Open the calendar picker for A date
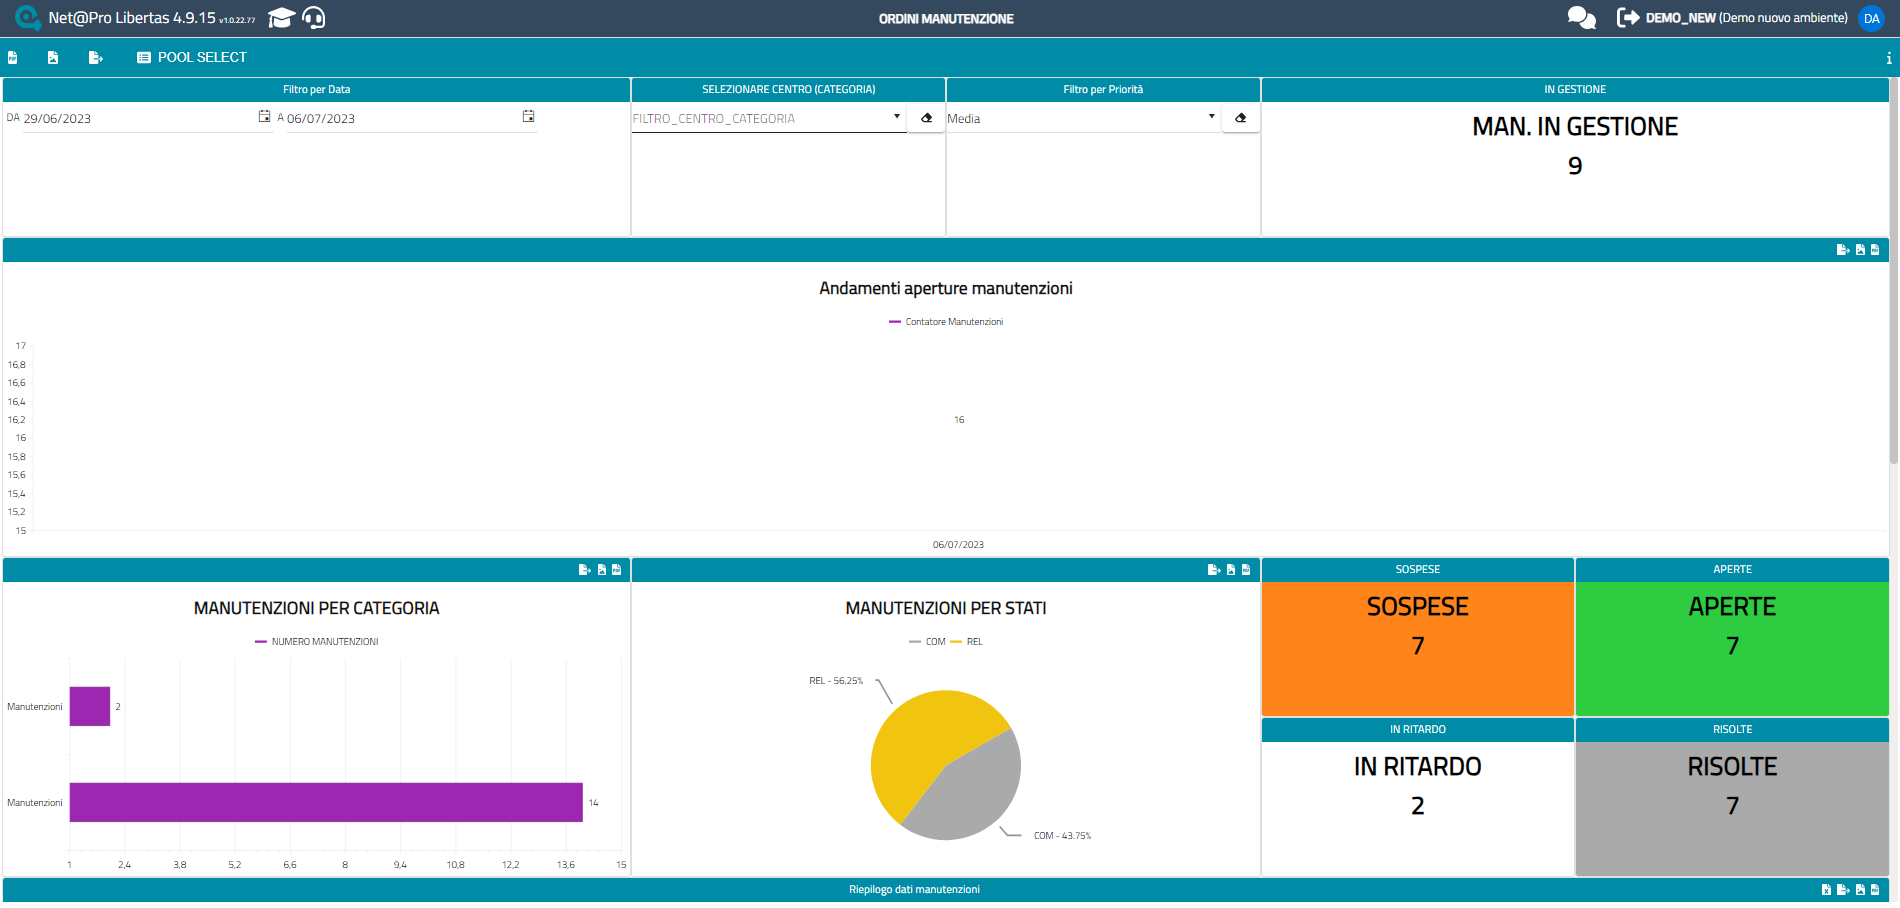Screen dimensions: 1900x908 528,117
